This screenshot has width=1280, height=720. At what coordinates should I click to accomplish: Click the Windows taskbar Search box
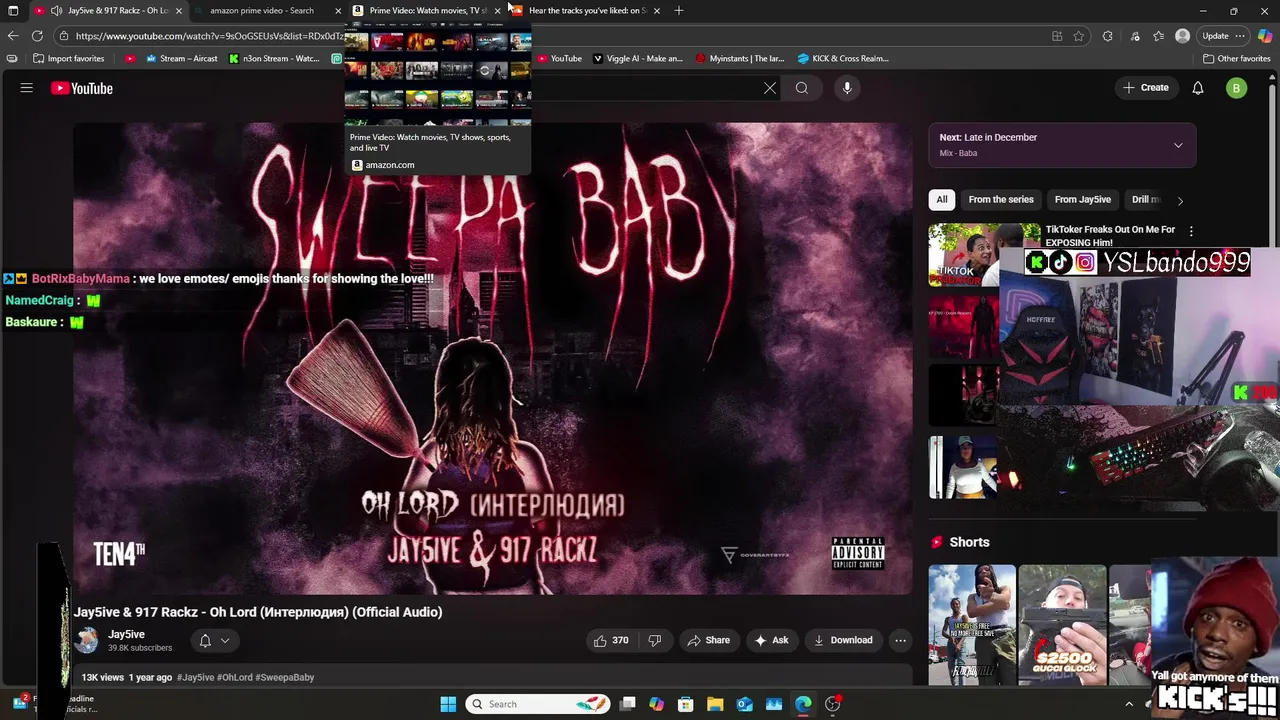(x=538, y=704)
